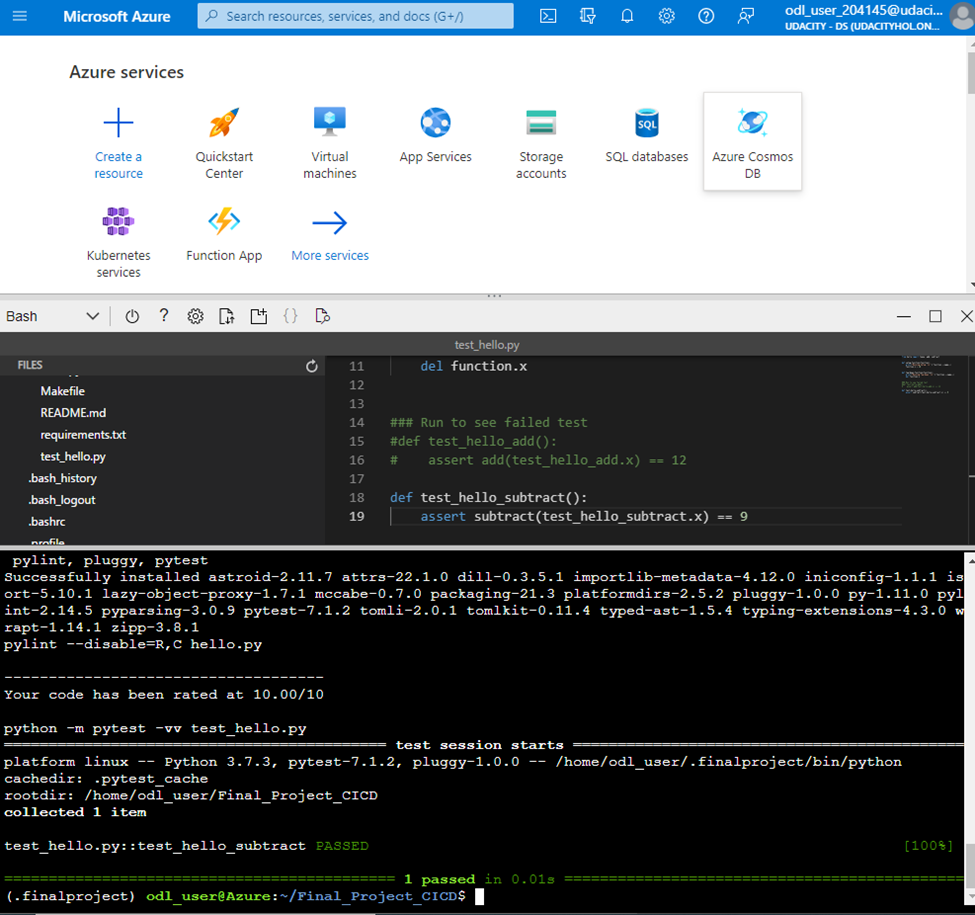Click the terminal vertical scrollbar
The height and width of the screenshot is (915, 975).
click(969, 867)
